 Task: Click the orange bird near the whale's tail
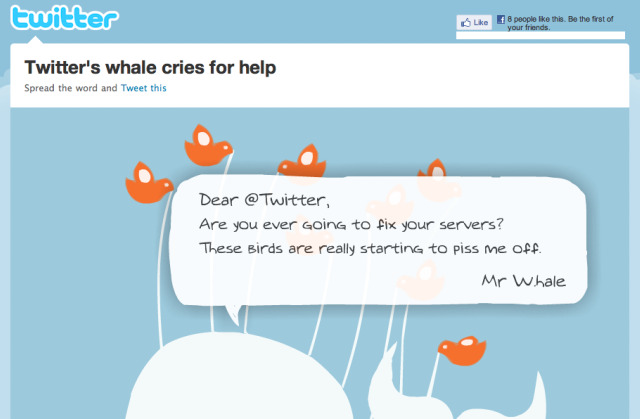pos(462,350)
